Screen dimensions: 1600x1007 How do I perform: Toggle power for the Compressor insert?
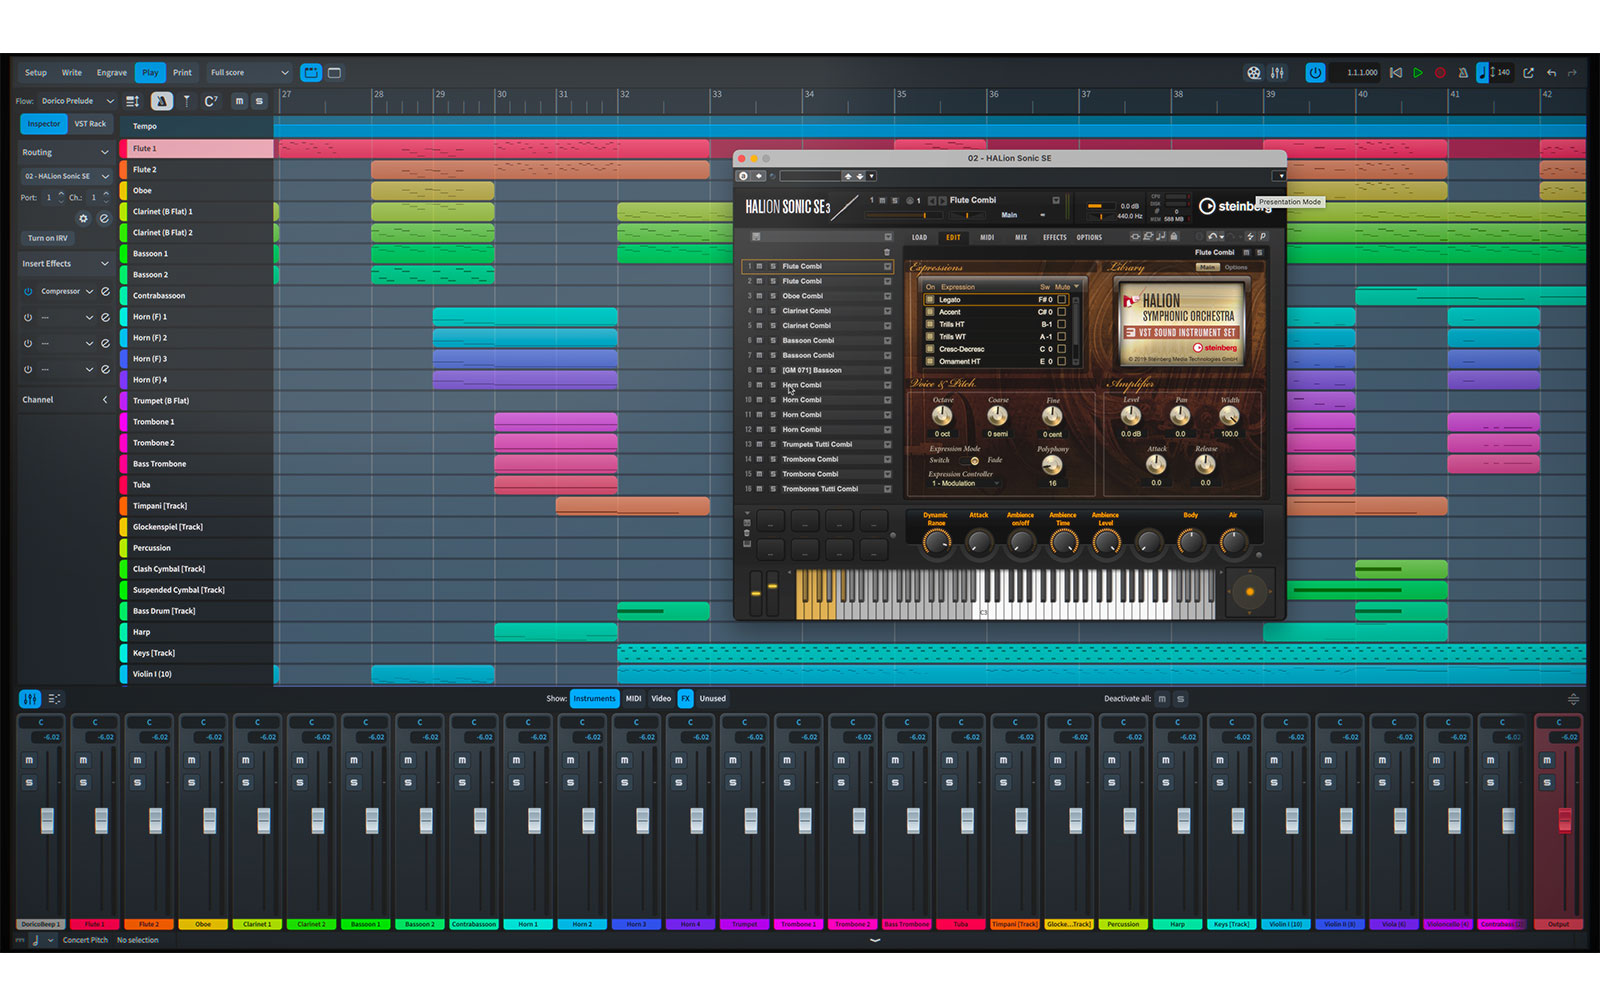[28, 292]
